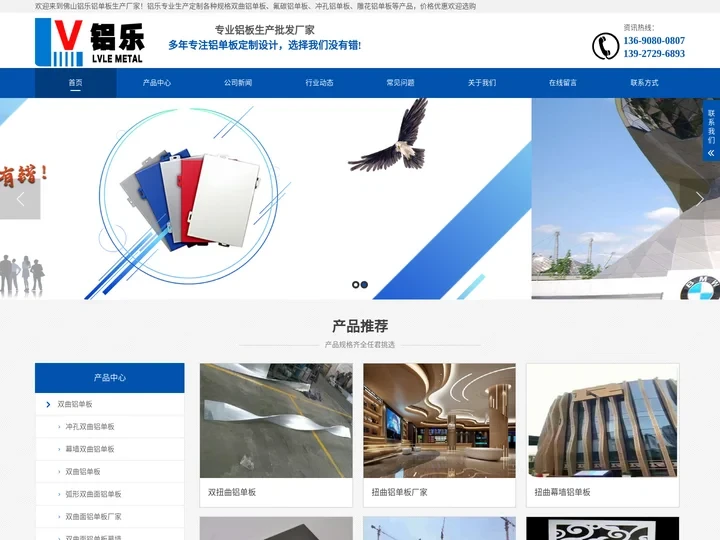Image resolution: width=720 pixels, height=540 pixels.
Task: Open the 行业动态 navigation item
Action: [x=319, y=83]
